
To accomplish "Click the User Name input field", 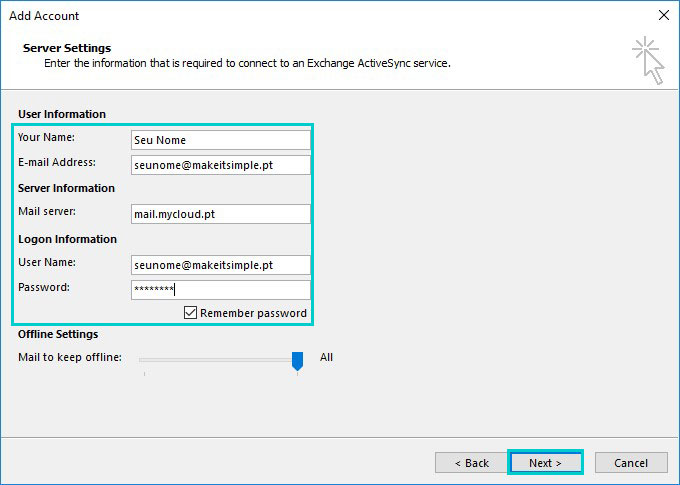I will (x=221, y=265).
